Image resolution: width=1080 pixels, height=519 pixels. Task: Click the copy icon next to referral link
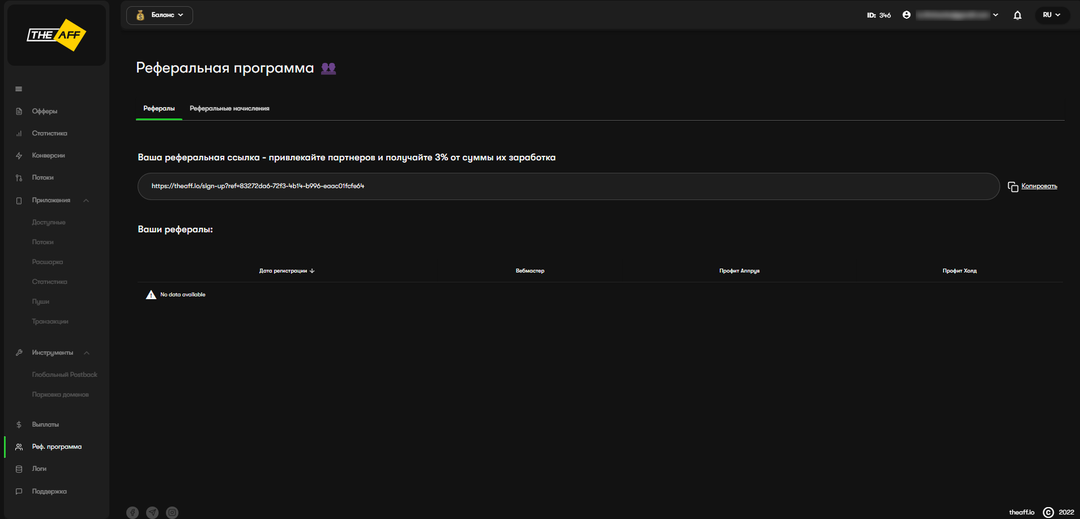tap(1012, 187)
